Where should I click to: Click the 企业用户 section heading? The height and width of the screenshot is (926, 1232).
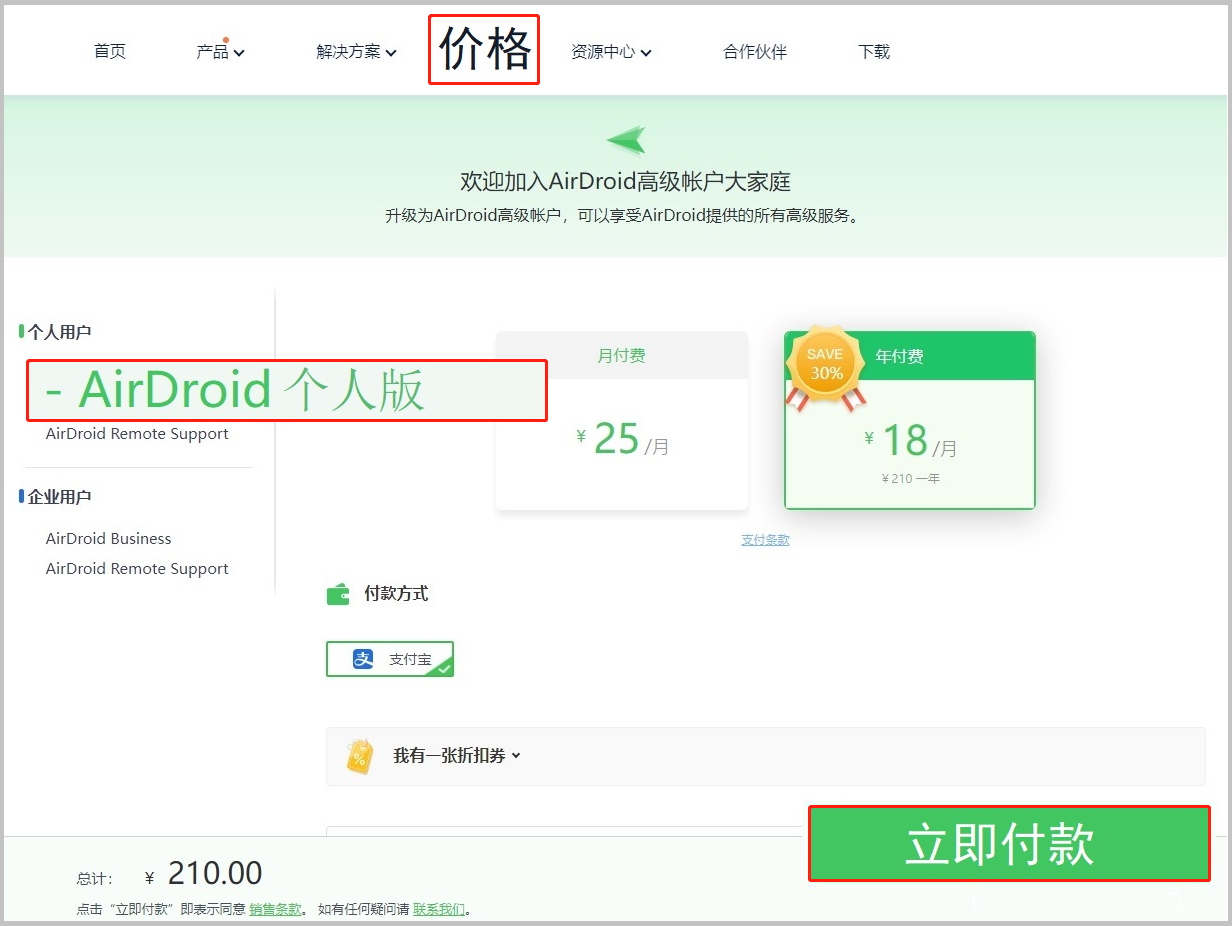[x=60, y=497]
